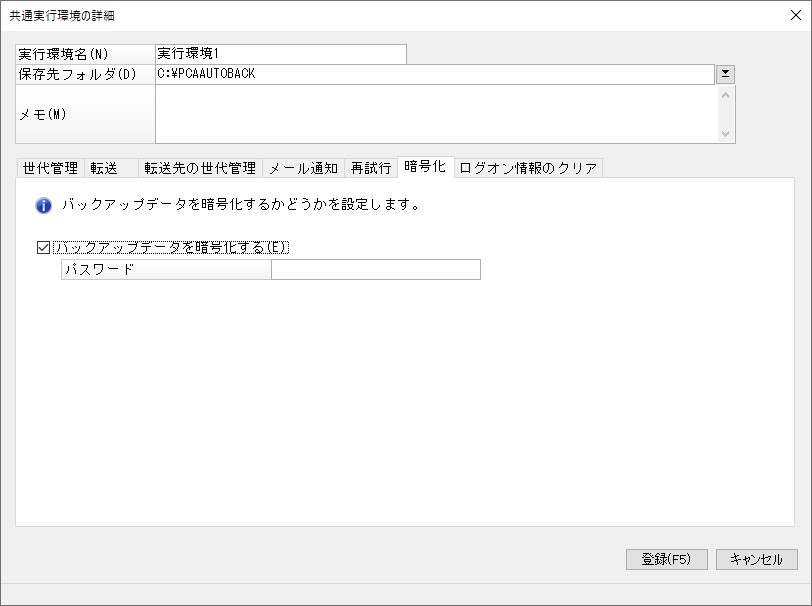This screenshot has height=606, width=812.
Task: Switch to the 世代管理 tab
Action: [x=50, y=168]
